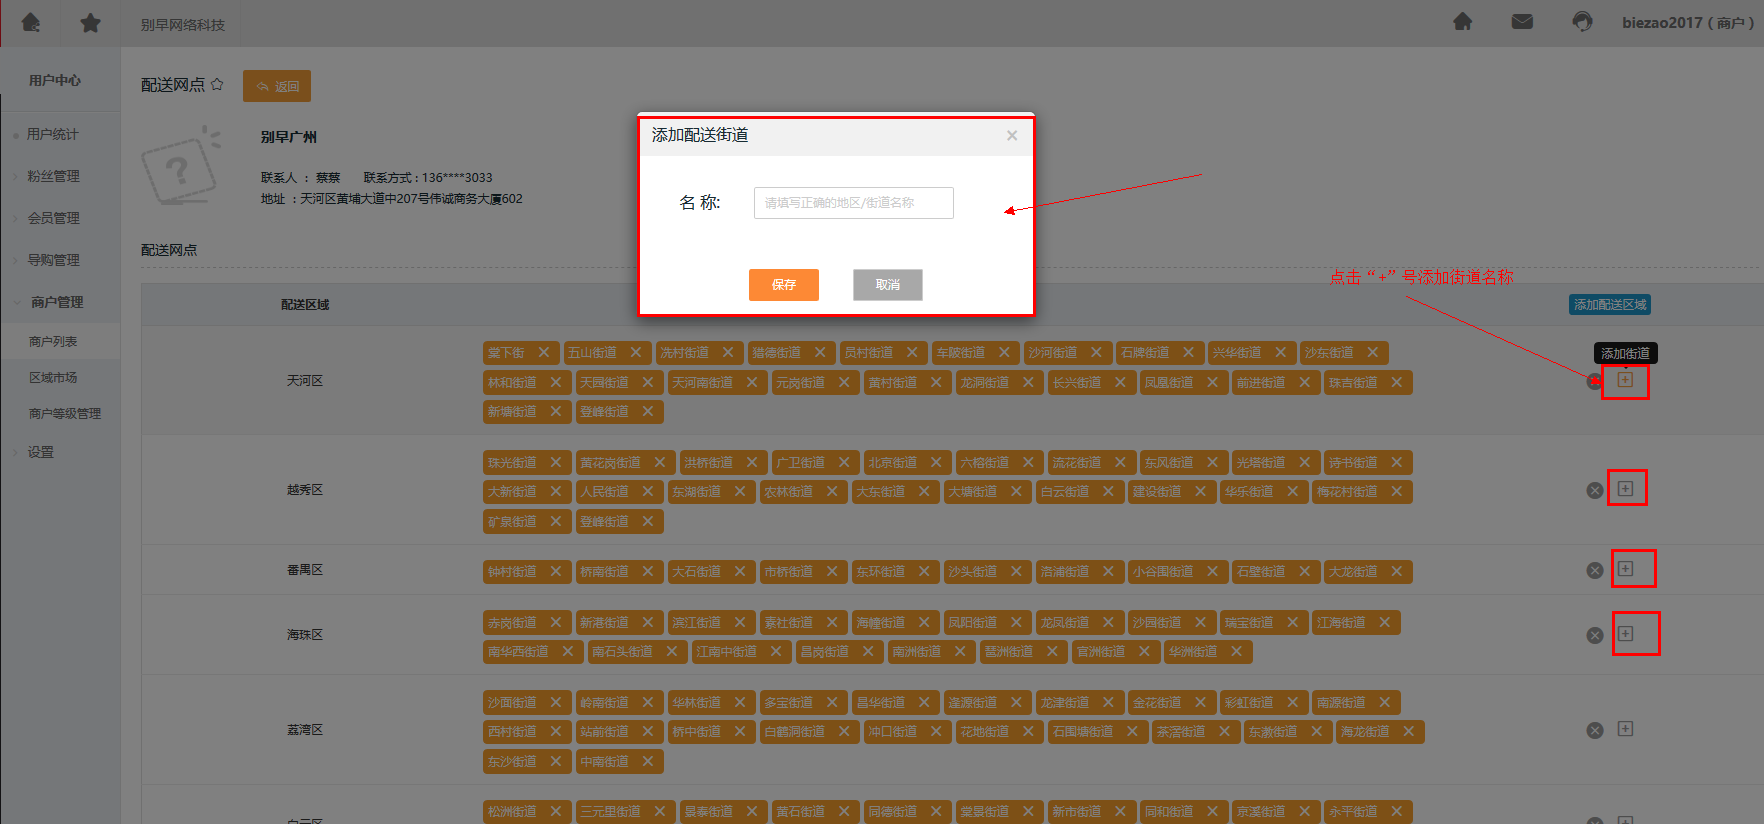Viewport: 1764px width, 824px height.
Task: Remove the 五山街道 tag with its X
Action: coord(636,352)
